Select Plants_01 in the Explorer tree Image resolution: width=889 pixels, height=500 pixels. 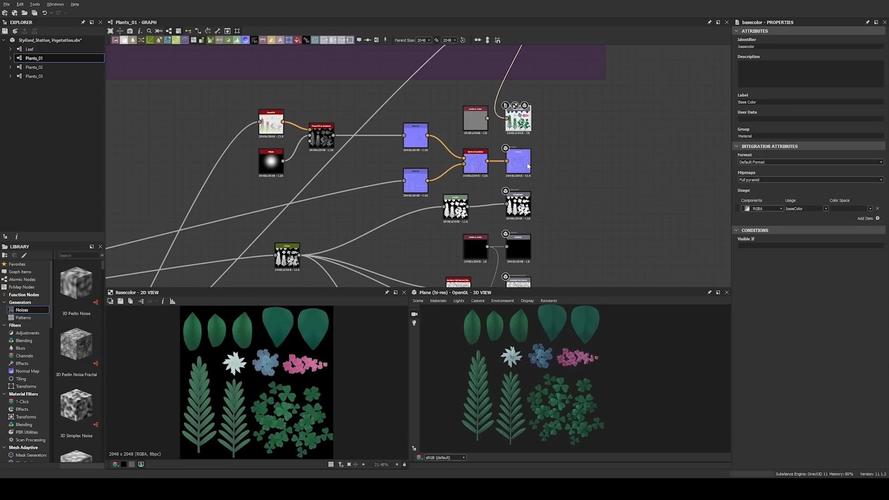[34, 58]
